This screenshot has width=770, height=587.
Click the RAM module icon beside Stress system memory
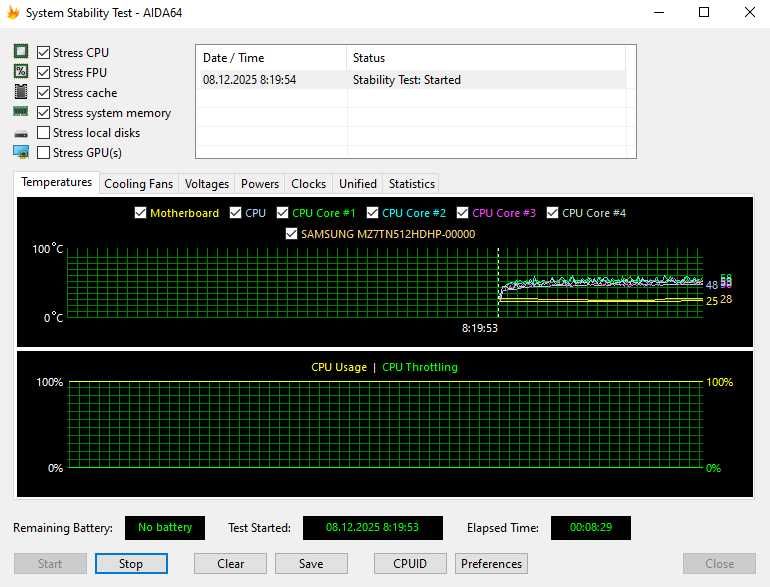coord(21,112)
